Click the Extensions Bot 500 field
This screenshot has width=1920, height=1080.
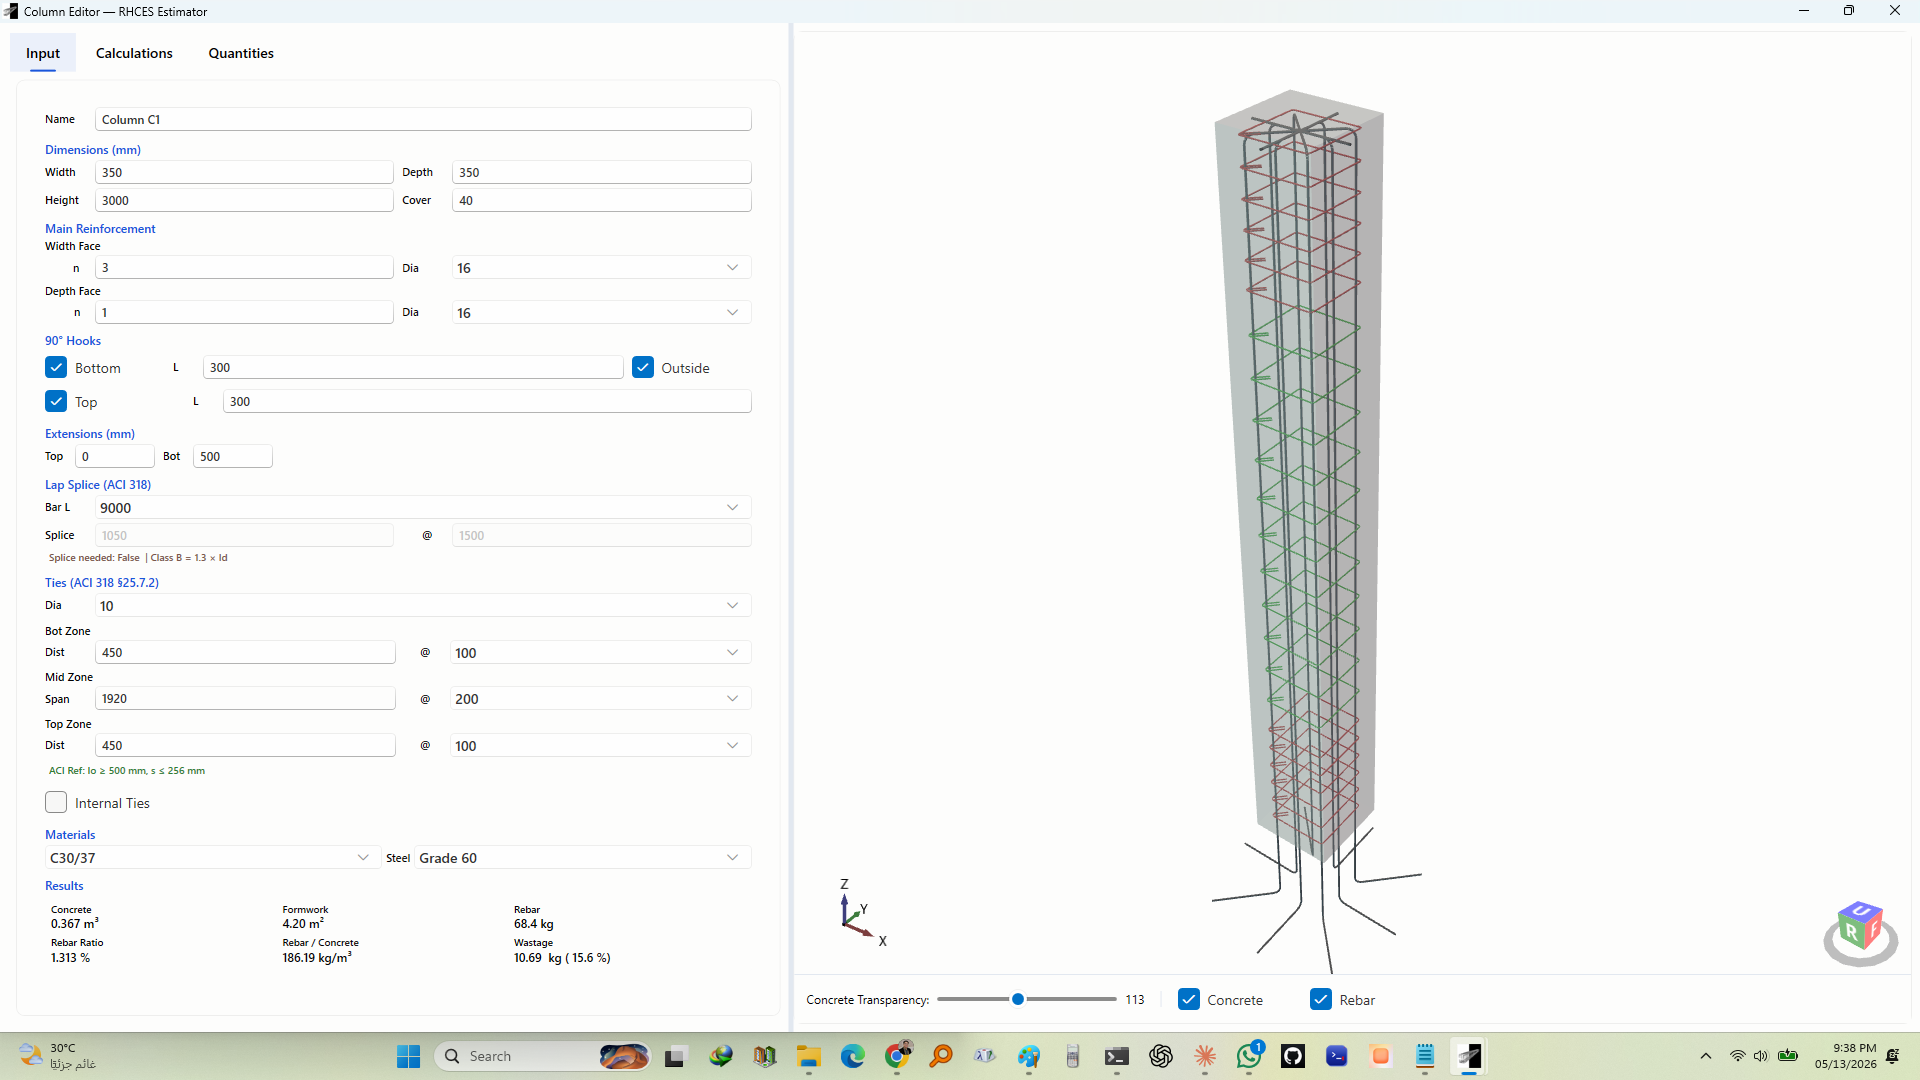(232, 456)
